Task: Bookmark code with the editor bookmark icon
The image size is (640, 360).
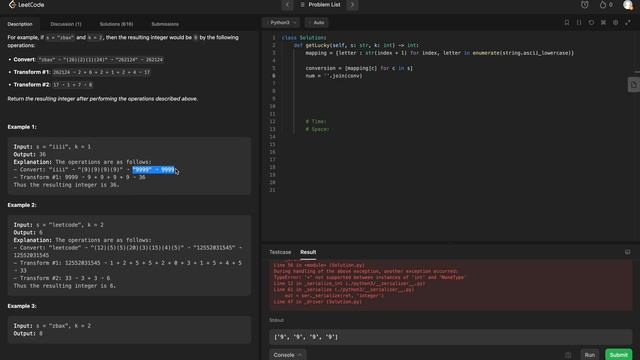Action: tap(567, 22)
